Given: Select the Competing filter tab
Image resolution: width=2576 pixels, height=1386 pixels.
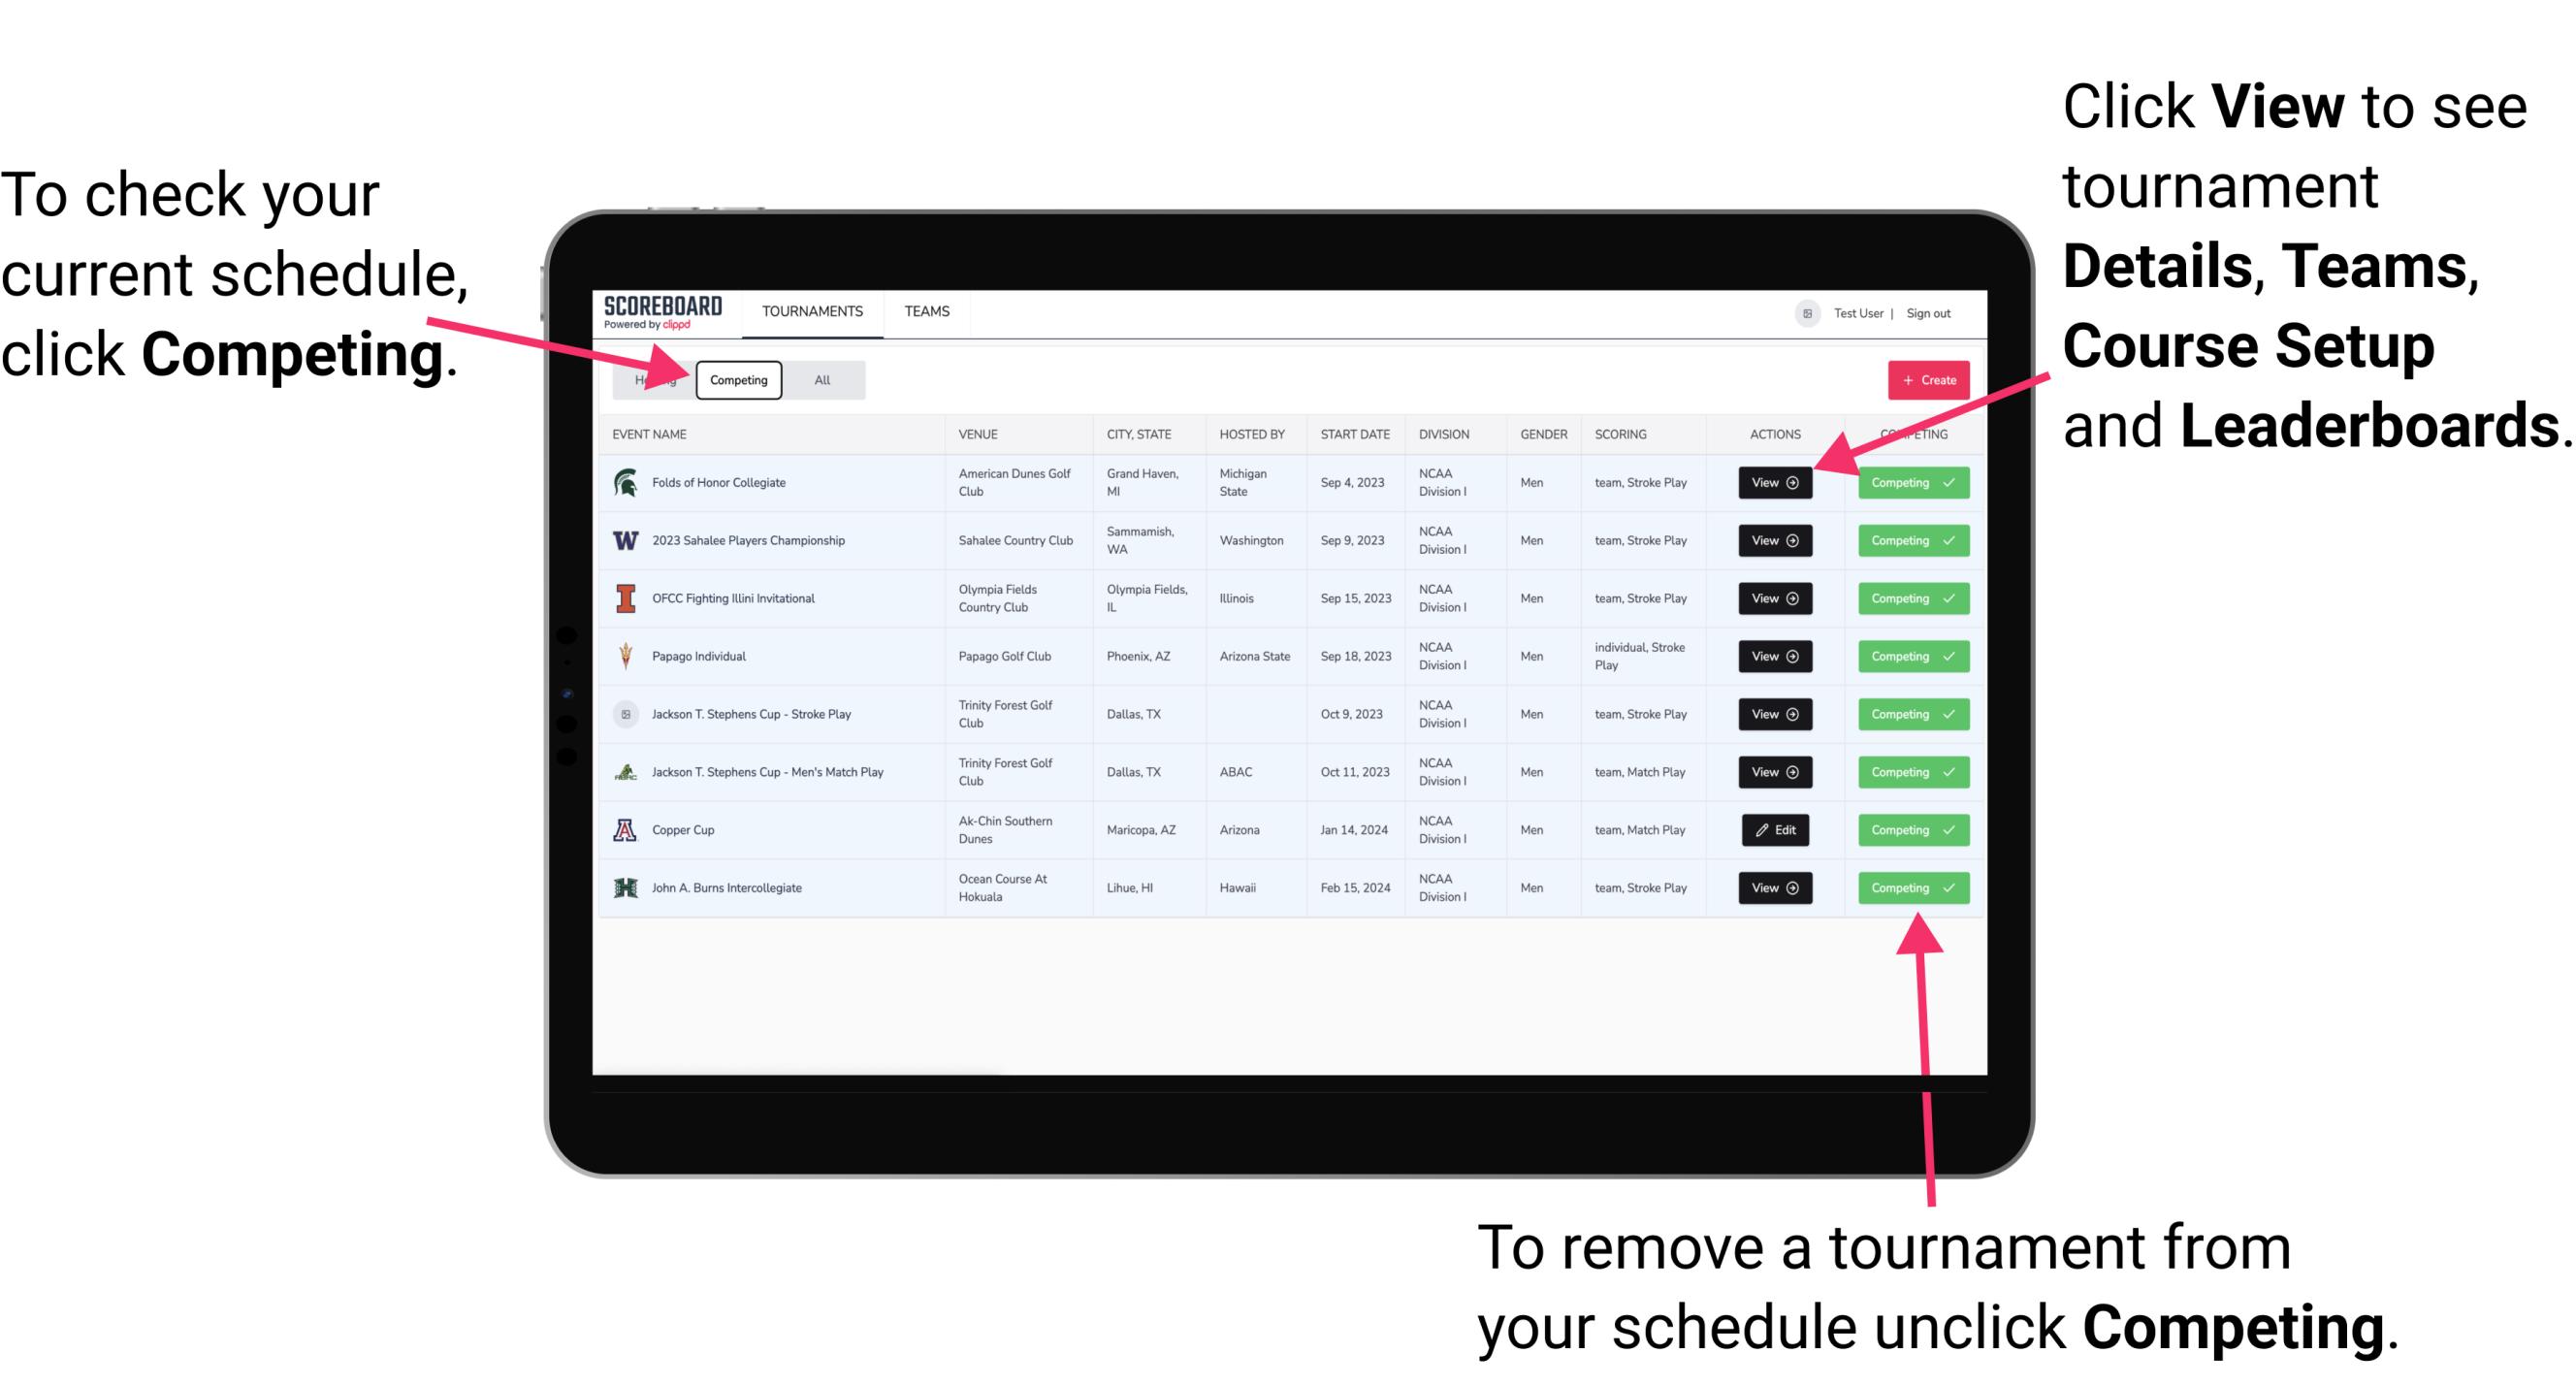Looking at the screenshot, I should 737,380.
